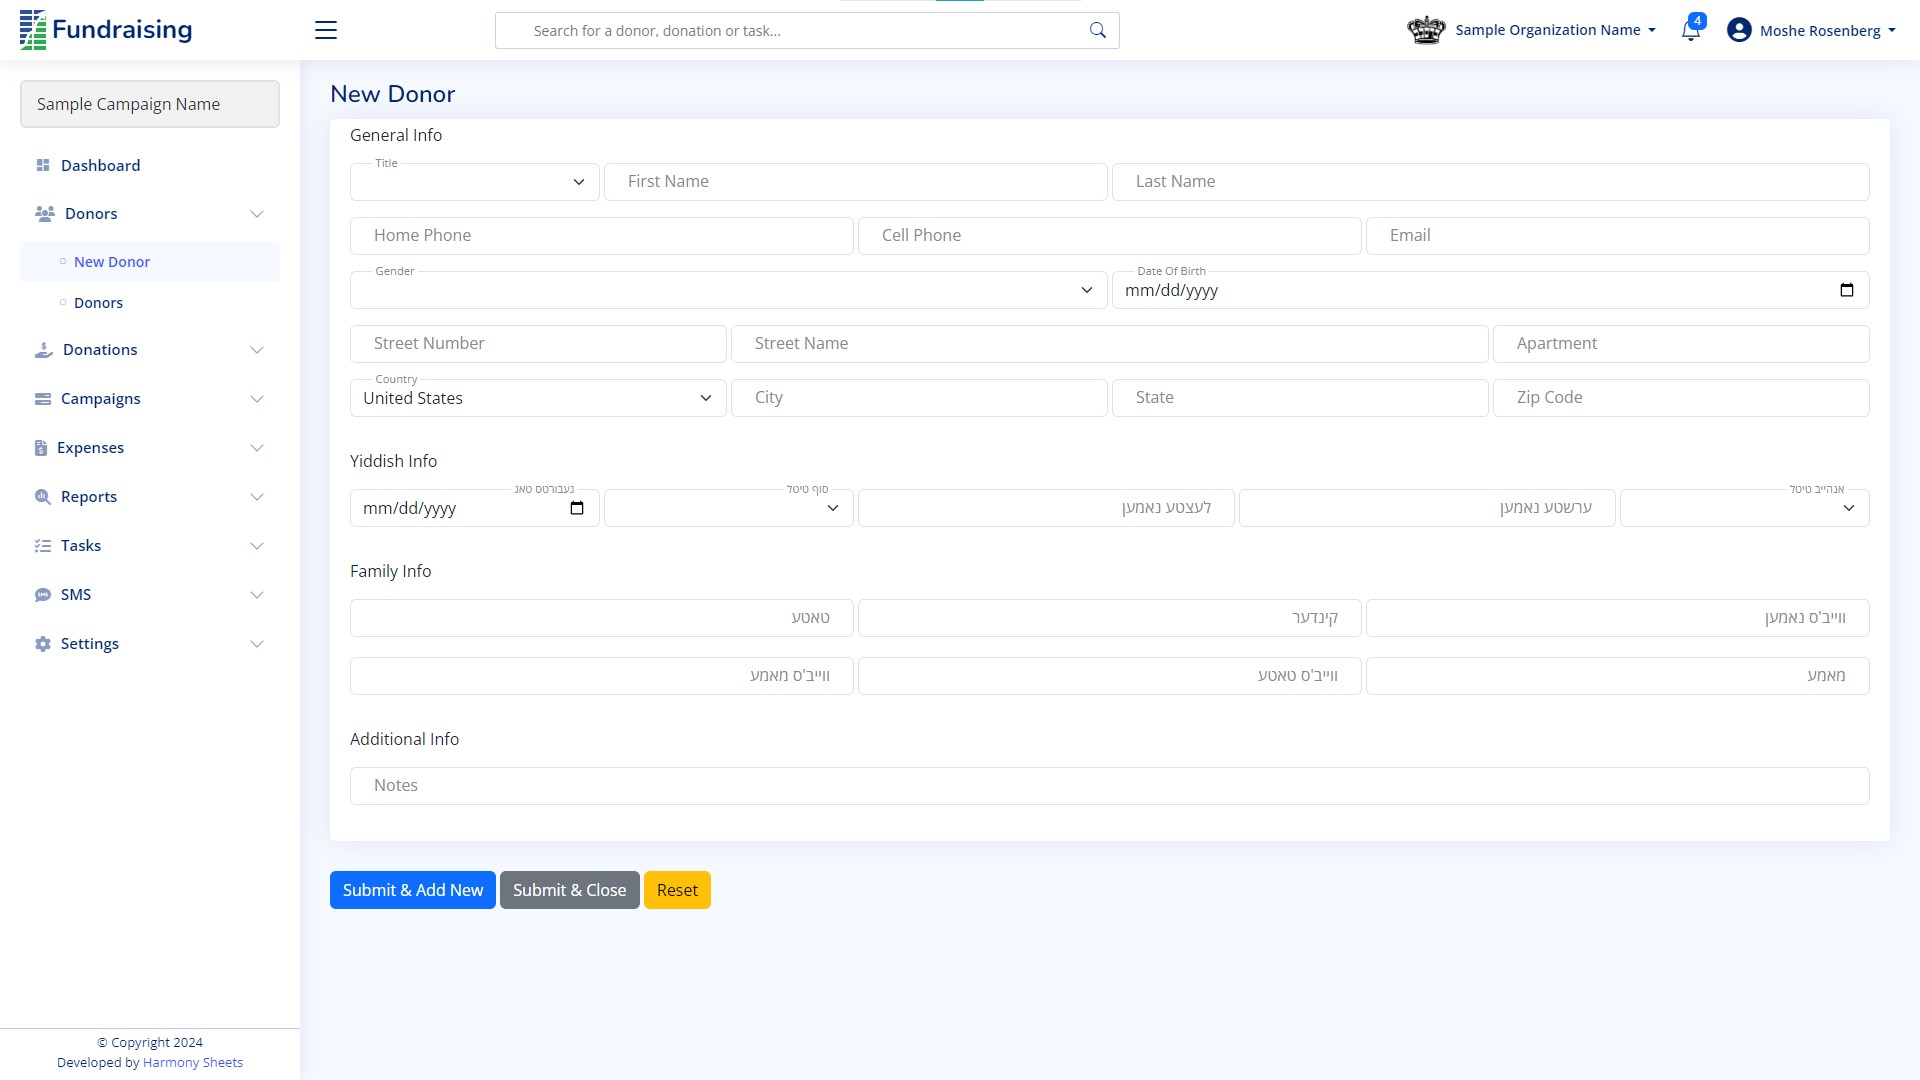The width and height of the screenshot is (1920, 1080).
Task: Focus the Apartment field
Action: pos(1681,344)
